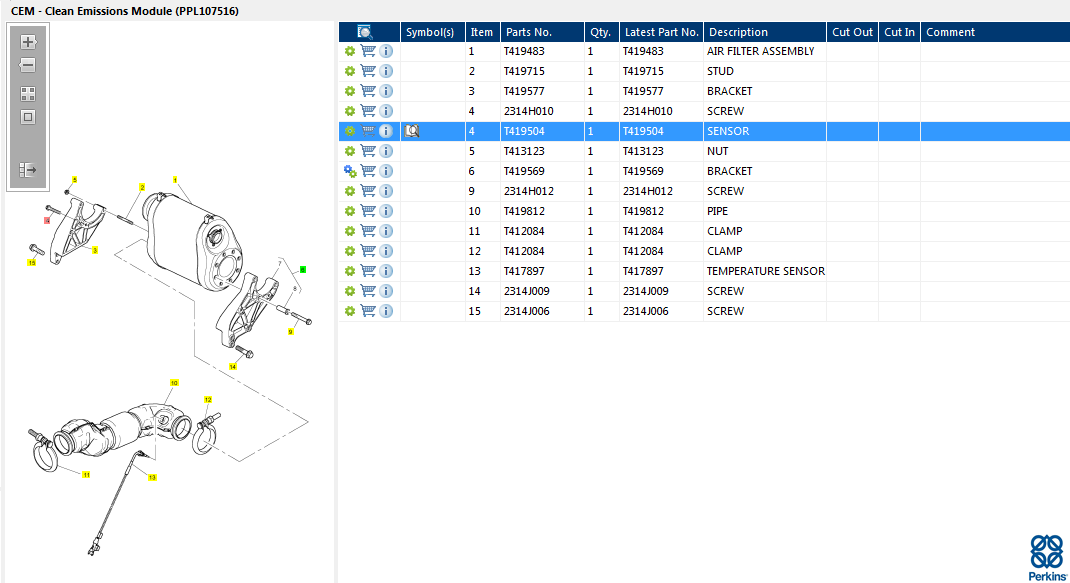Image resolution: width=1070 pixels, height=583 pixels.
Task: Click the red callout 4 on diagram
Action: click(47, 221)
